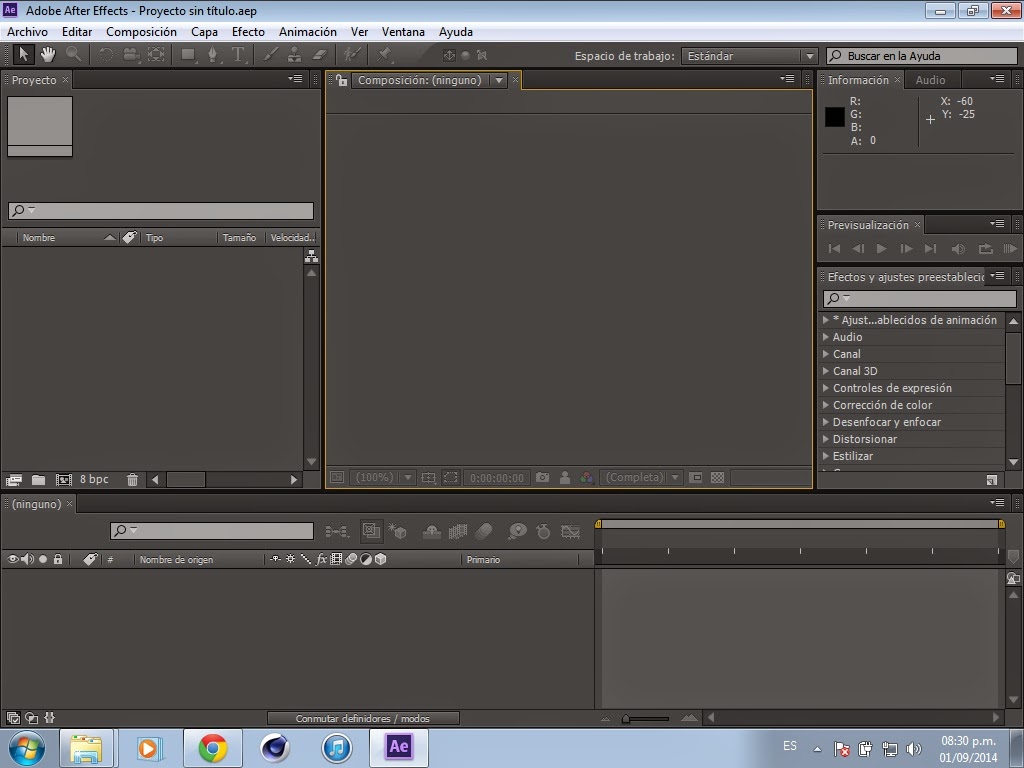Open the project flowchart view icon
The width and height of the screenshot is (1024, 768).
(312, 256)
